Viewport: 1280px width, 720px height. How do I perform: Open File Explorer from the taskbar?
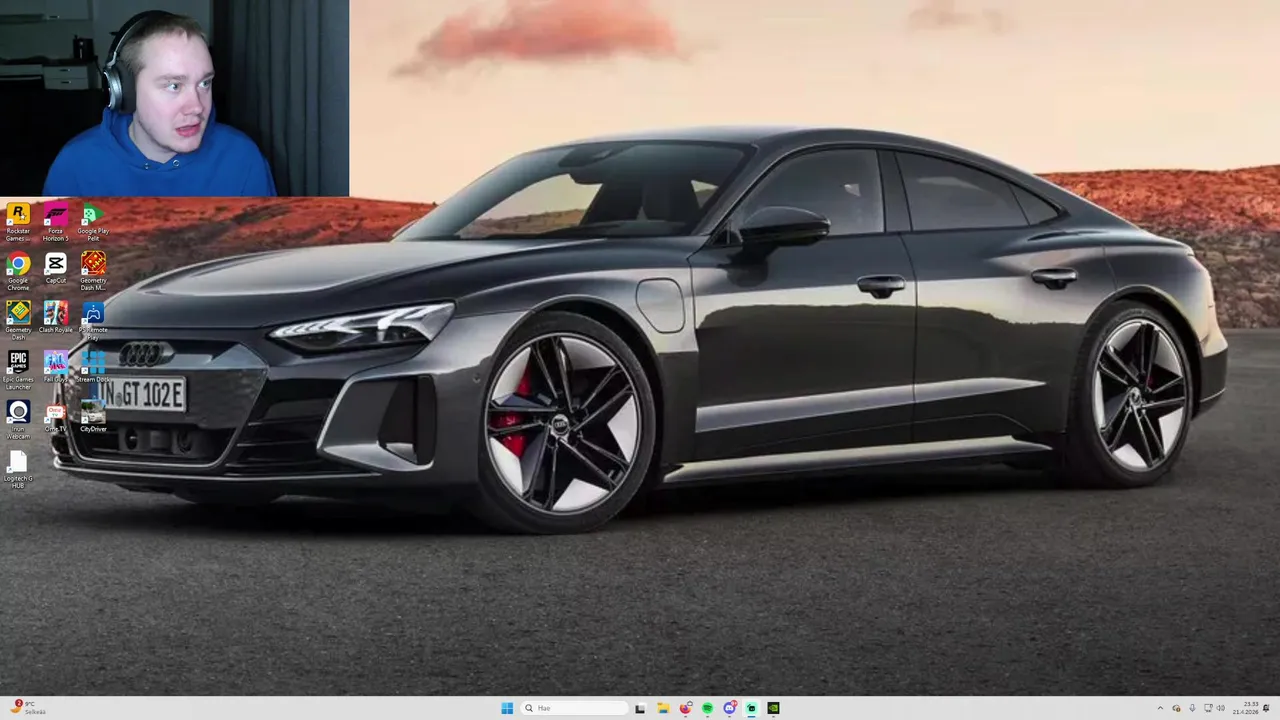coord(663,708)
